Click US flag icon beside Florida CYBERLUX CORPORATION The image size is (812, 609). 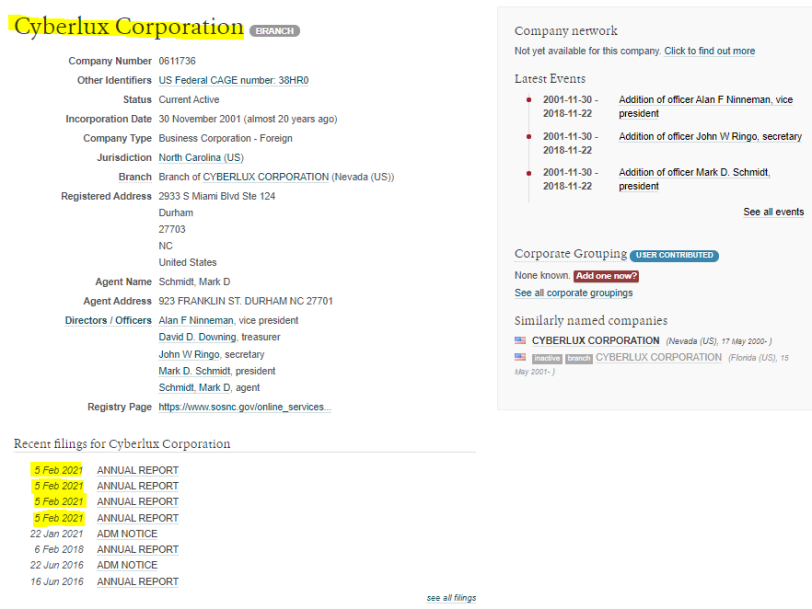click(520, 357)
